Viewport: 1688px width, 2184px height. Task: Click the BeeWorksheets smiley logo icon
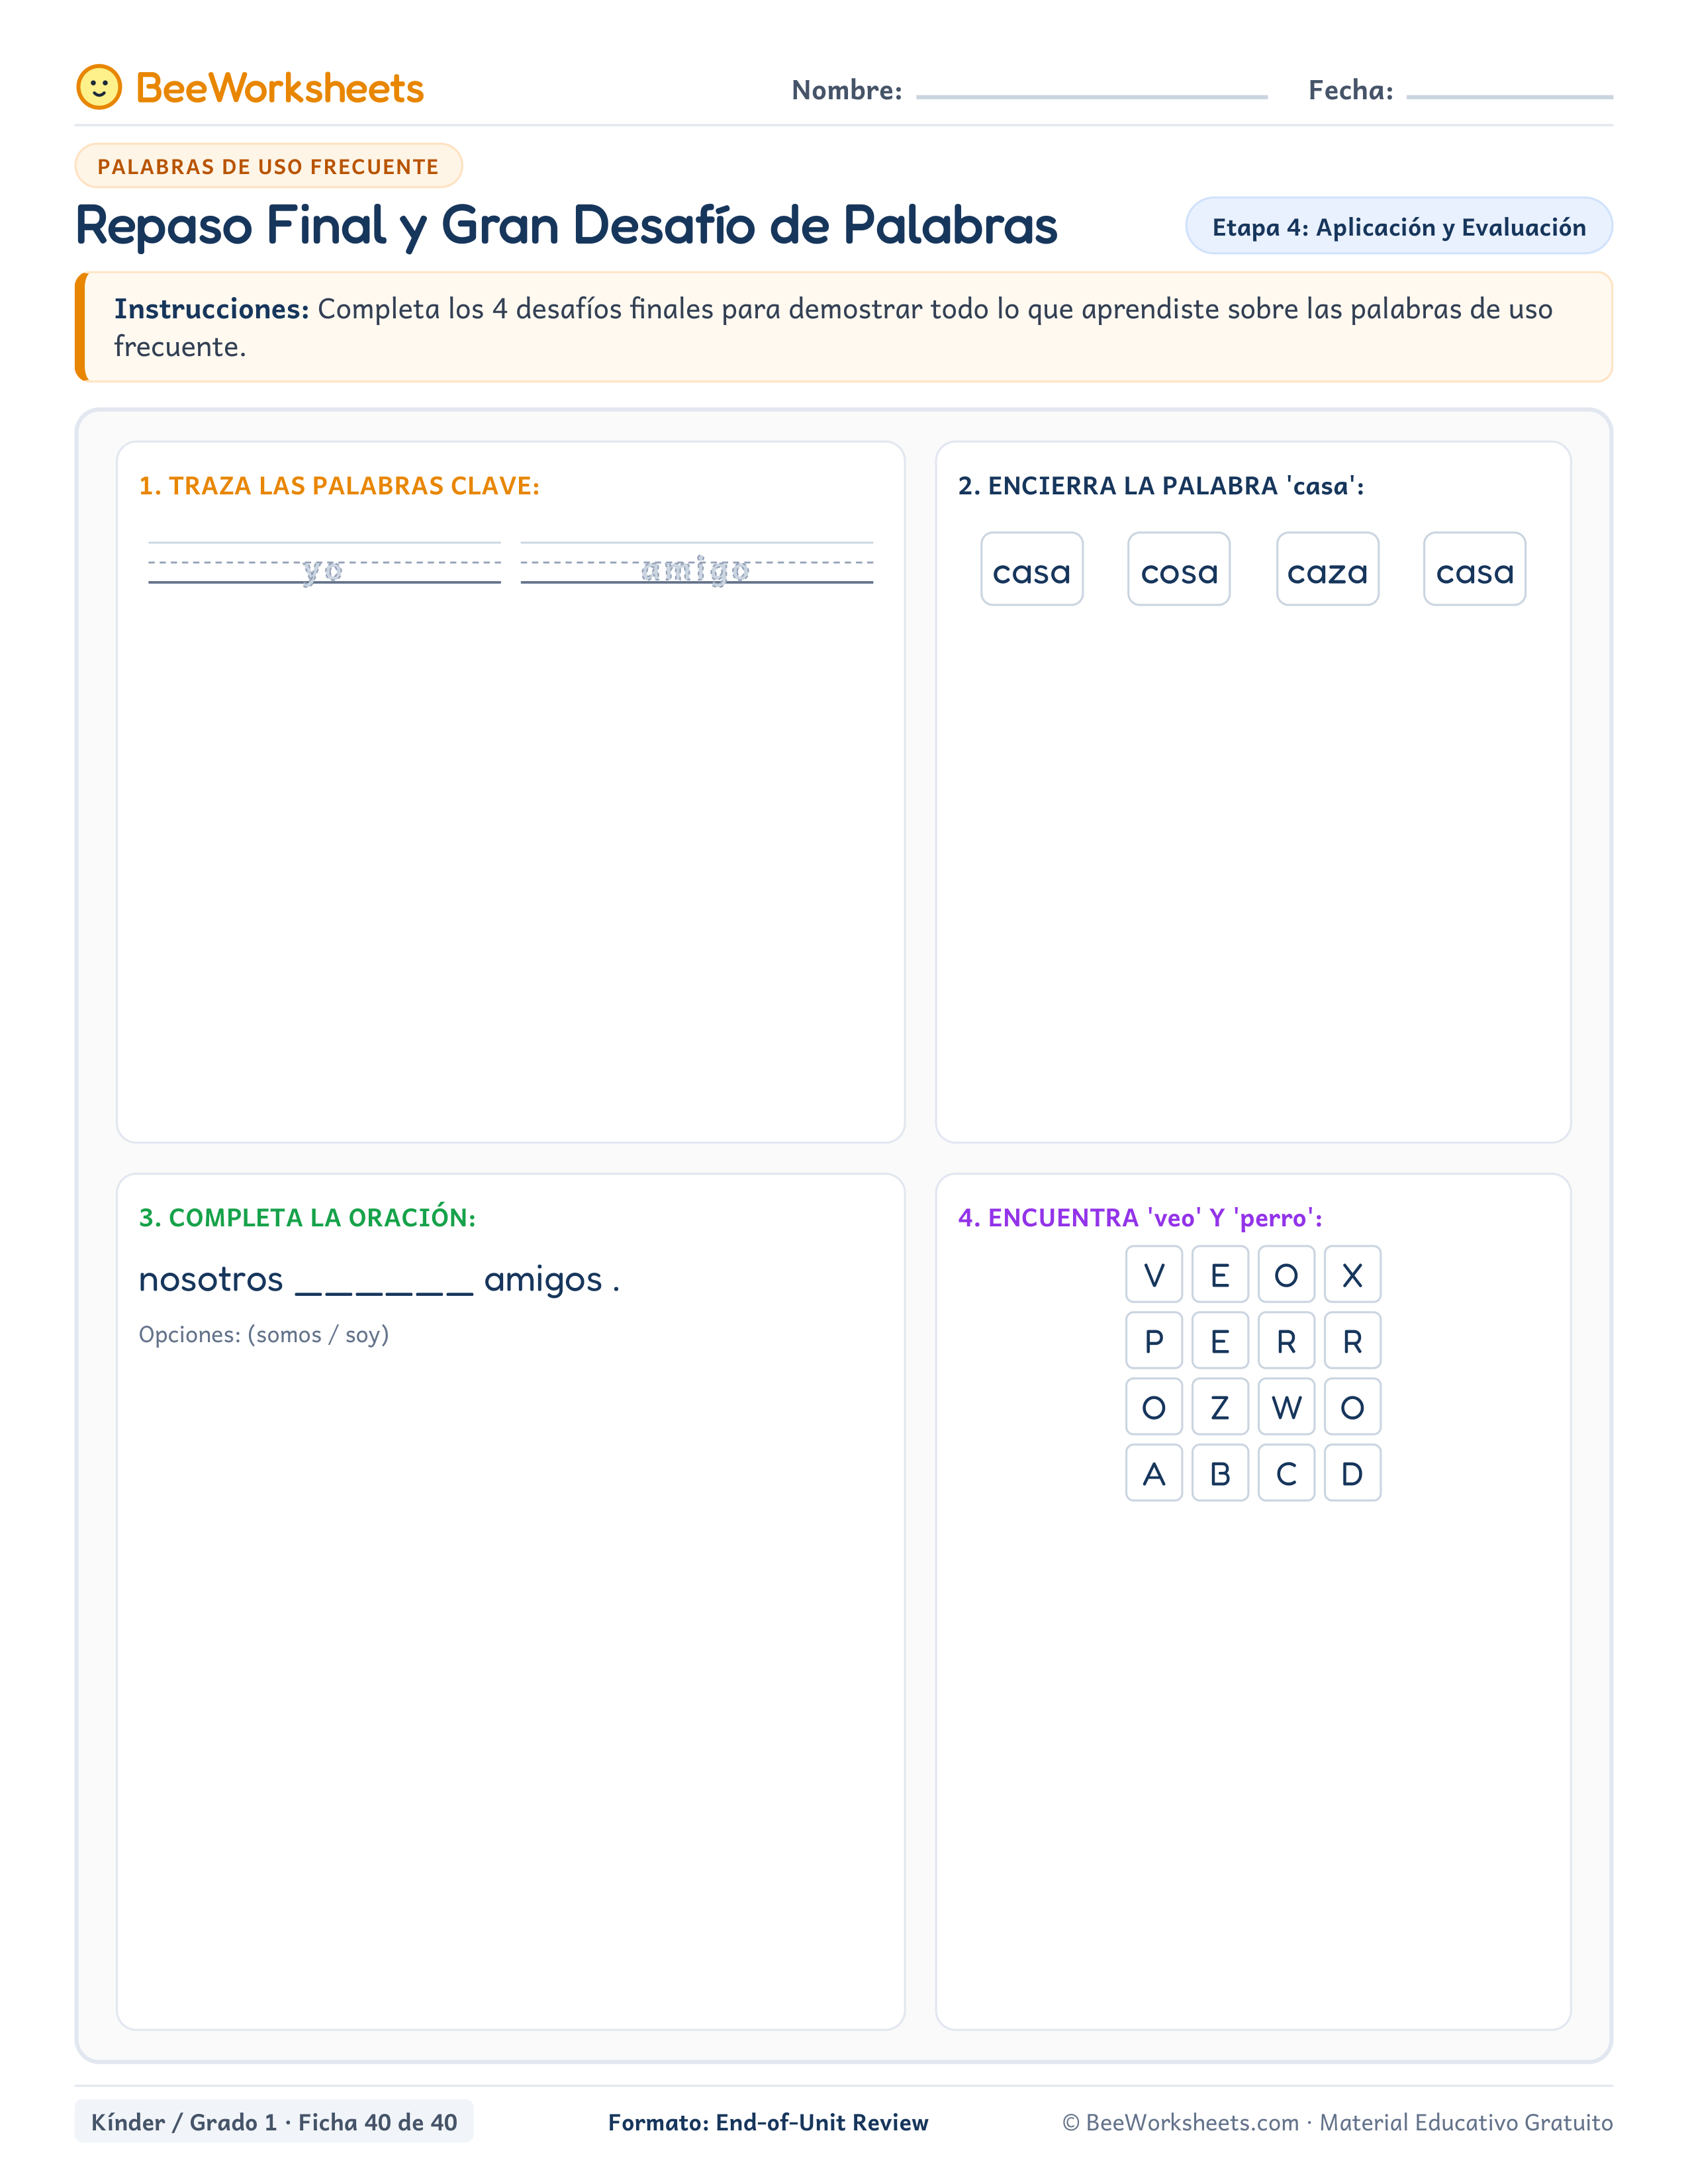(x=99, y=87)
